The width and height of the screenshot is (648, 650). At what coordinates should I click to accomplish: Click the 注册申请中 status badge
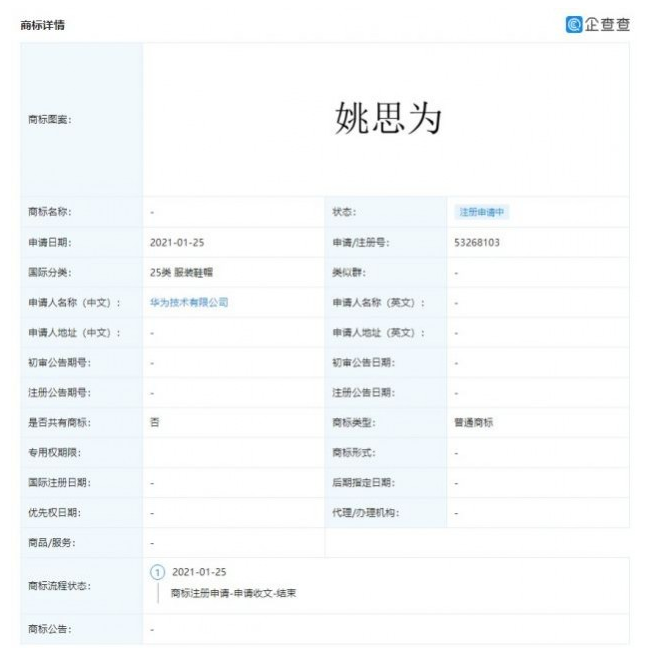(483, 212)
